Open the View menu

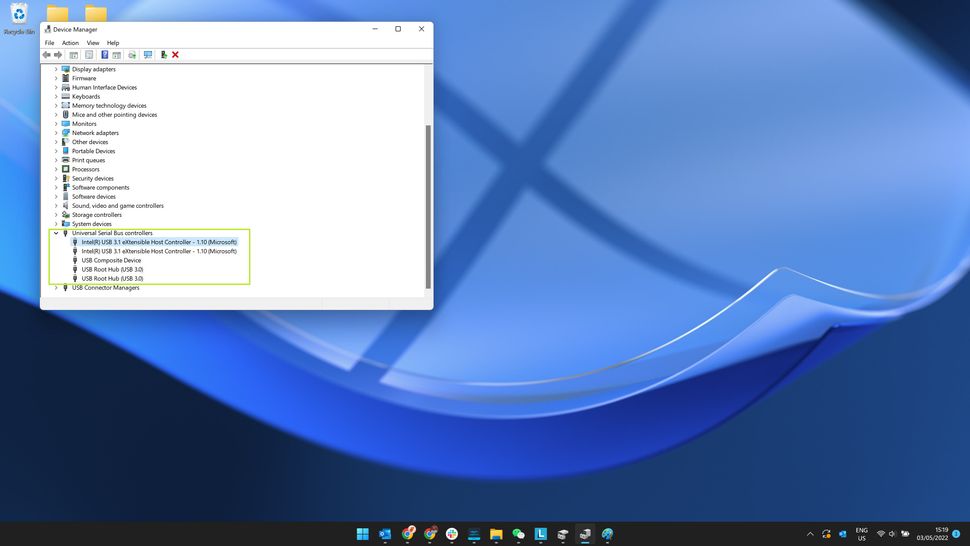coord(93,43)
